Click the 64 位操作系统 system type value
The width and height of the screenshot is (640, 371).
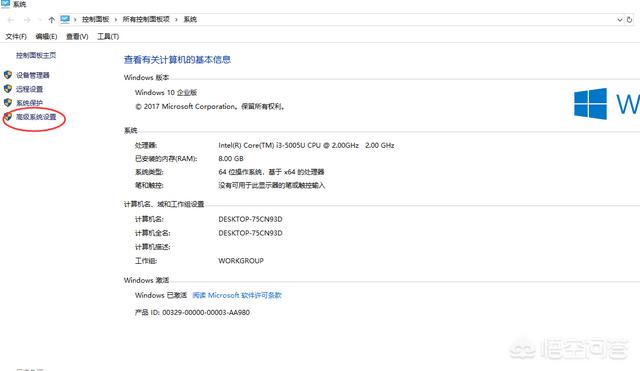pos(271,172)
